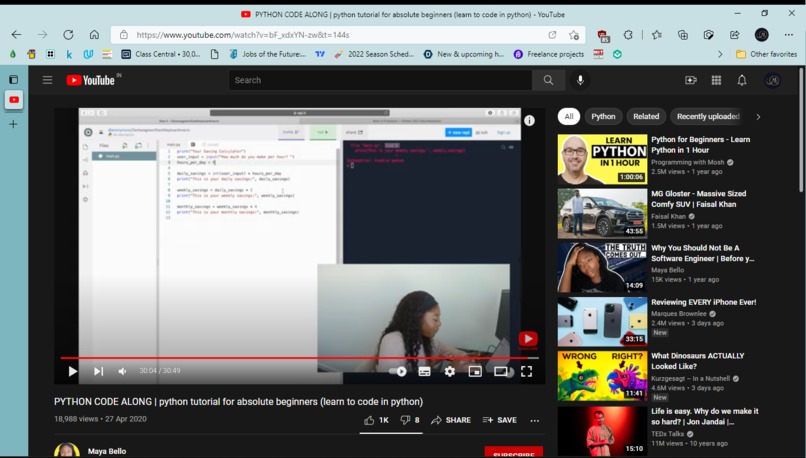Open Freelance projects bookmark
This screenshot has height=458, width=806.
(x=549, y=54)
